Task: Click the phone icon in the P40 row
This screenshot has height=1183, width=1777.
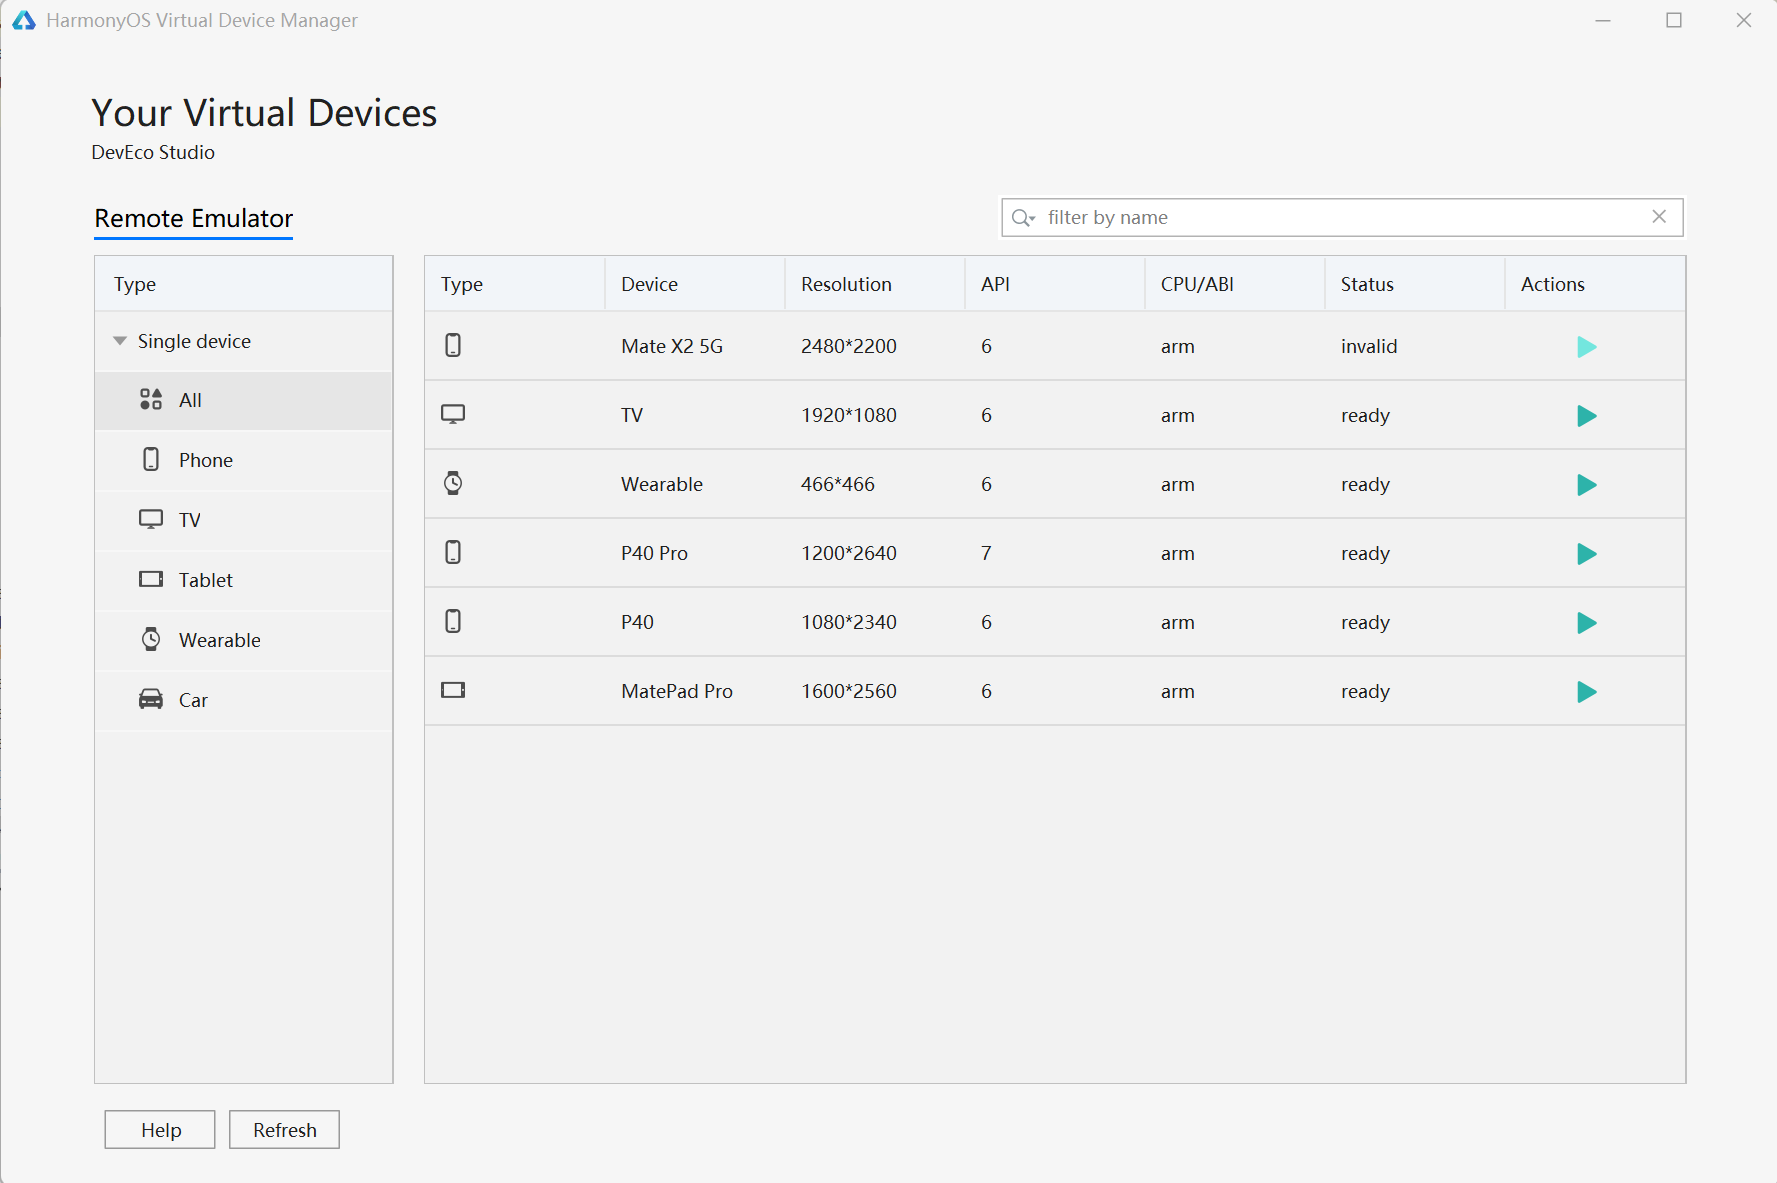Action: [453, 621]
